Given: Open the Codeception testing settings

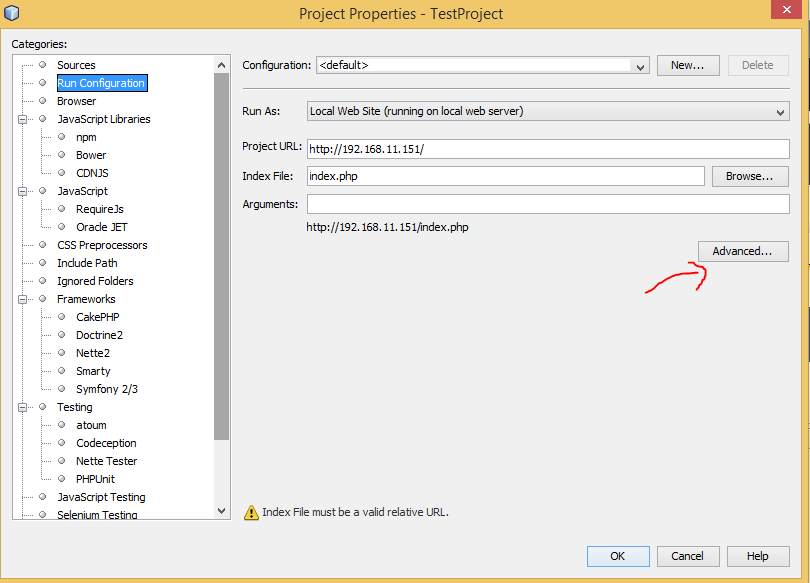Looking at the screenshot, I should [x=106, y=443].
